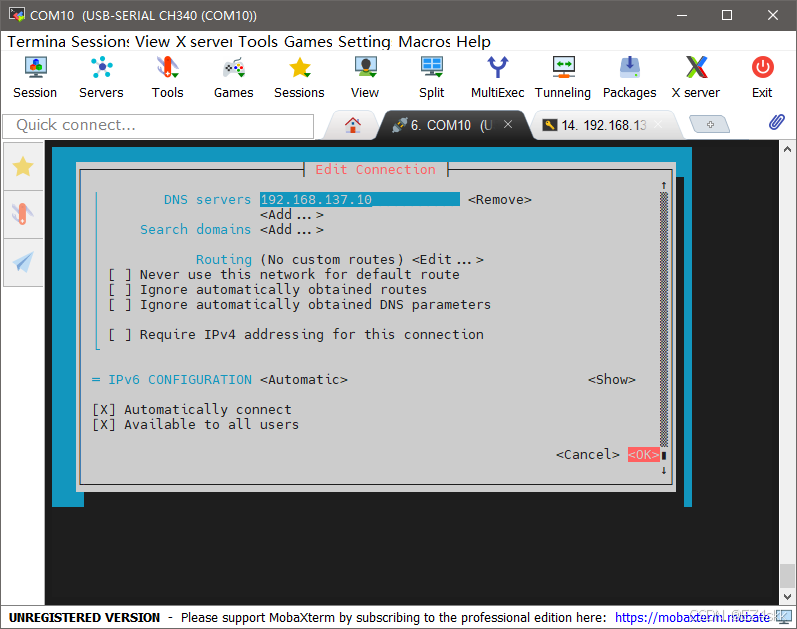Viewport: 797px width, 629px height.
Task: Open the Session toolbar icon
Action: click(35, 77)
